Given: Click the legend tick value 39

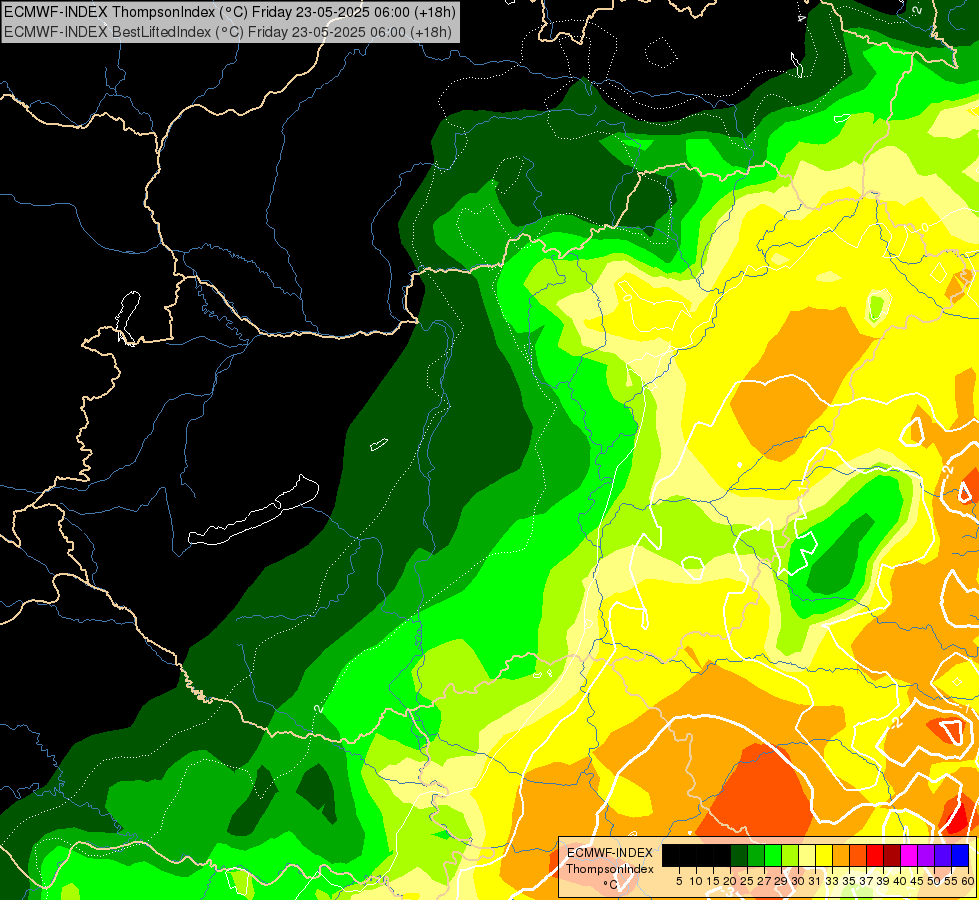Looking at the screenshot, I should 883,881.
